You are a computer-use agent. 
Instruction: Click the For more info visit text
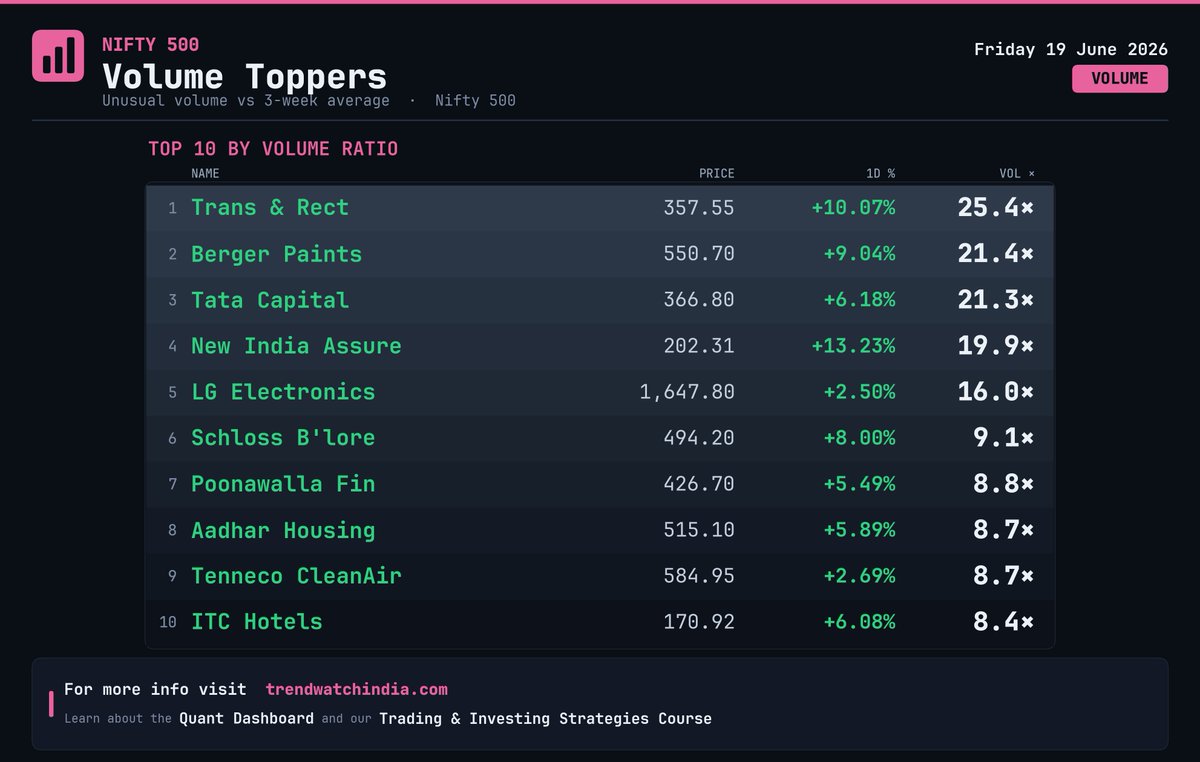point(155,689)
